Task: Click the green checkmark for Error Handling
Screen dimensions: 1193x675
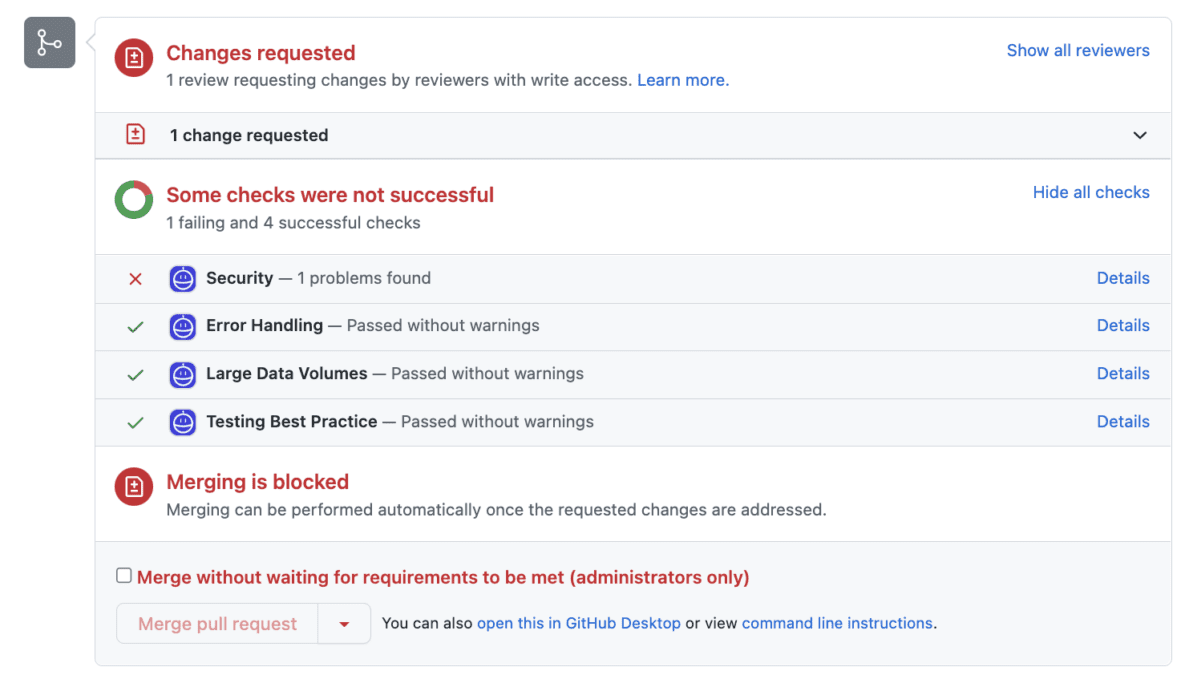Action: point(135,327)
